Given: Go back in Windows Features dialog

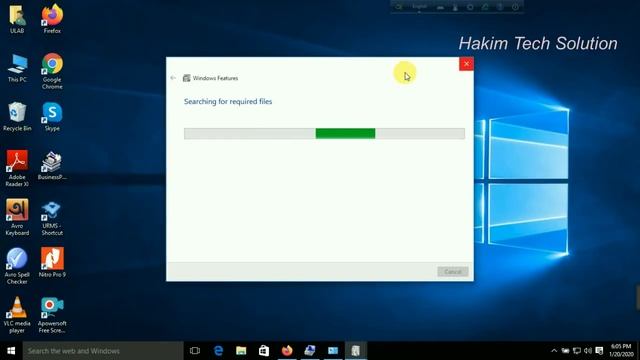Looking at the screenshot, I should [173, 78].
